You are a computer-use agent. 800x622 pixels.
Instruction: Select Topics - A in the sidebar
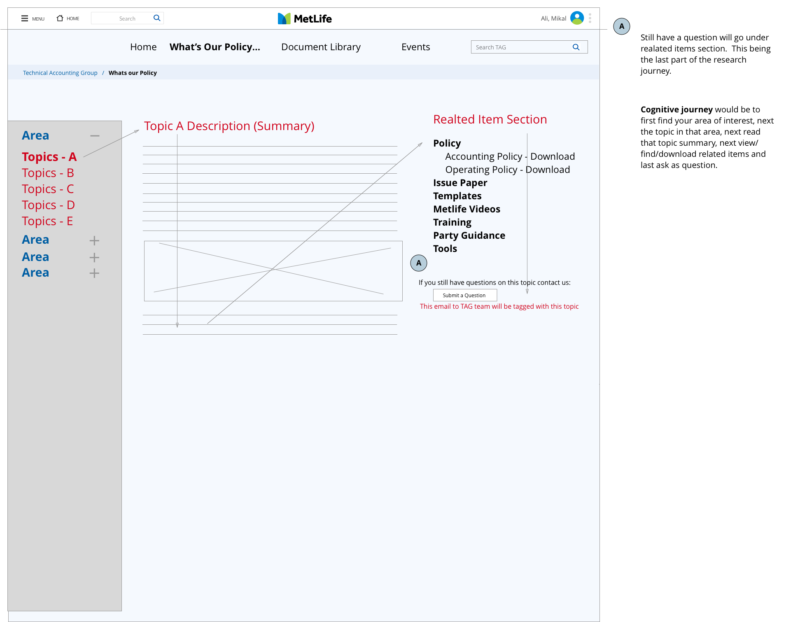pyautogui.click(x=49, y=157)
